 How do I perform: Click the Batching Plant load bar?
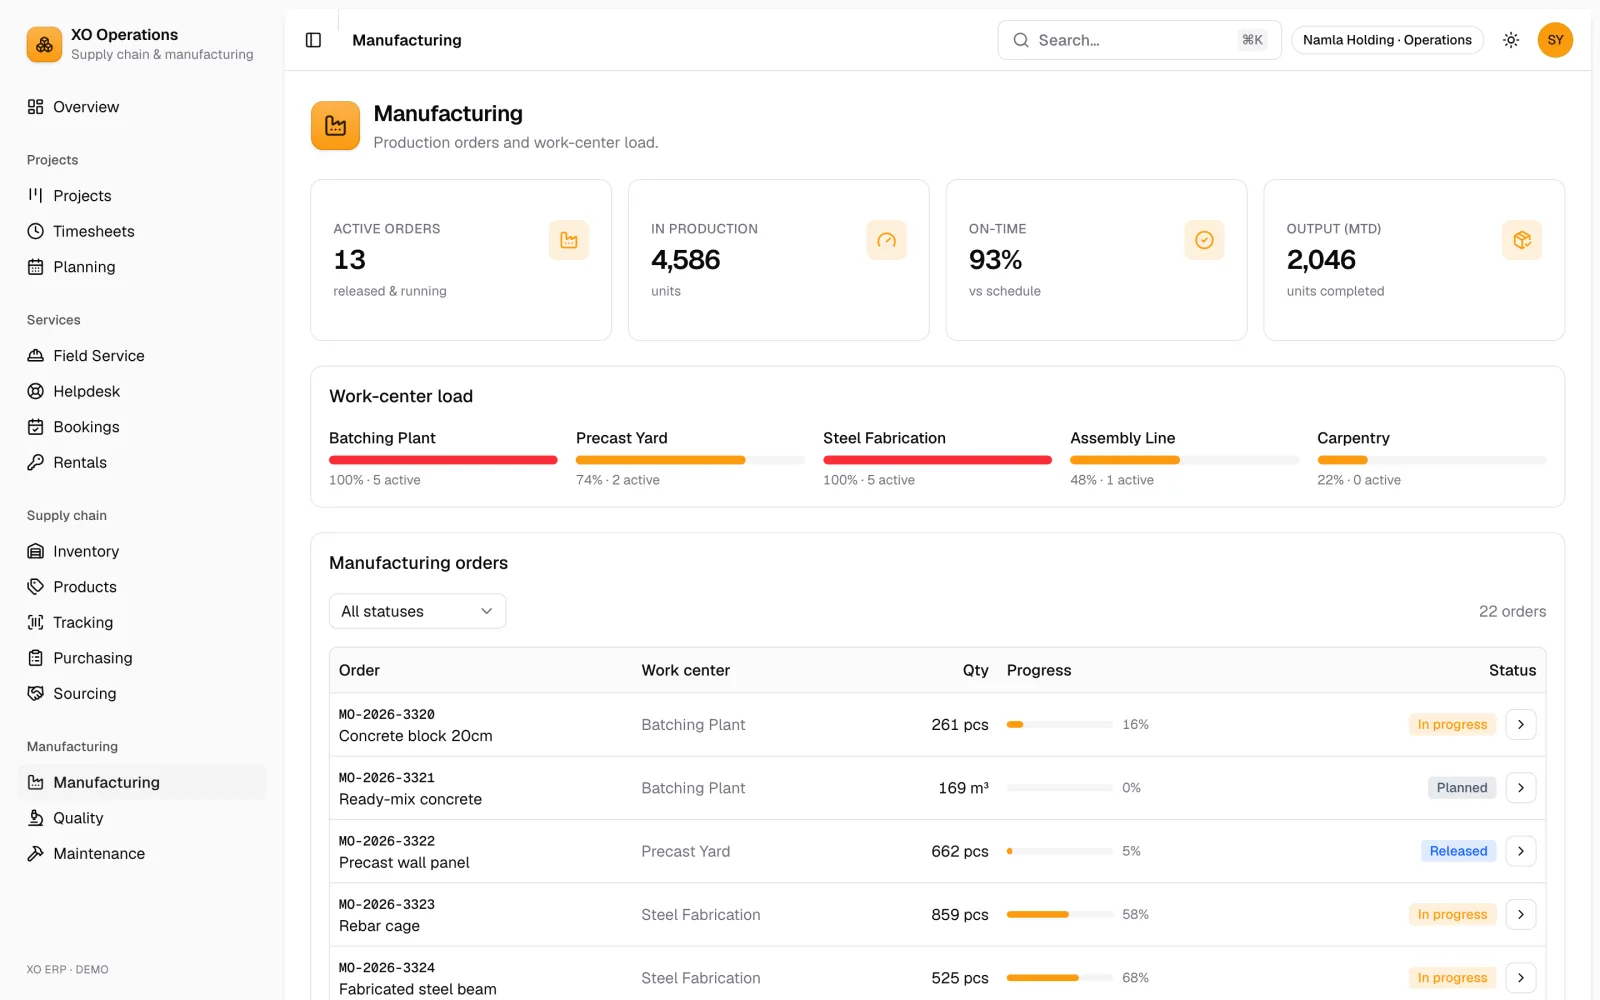(x=443, y=460)
